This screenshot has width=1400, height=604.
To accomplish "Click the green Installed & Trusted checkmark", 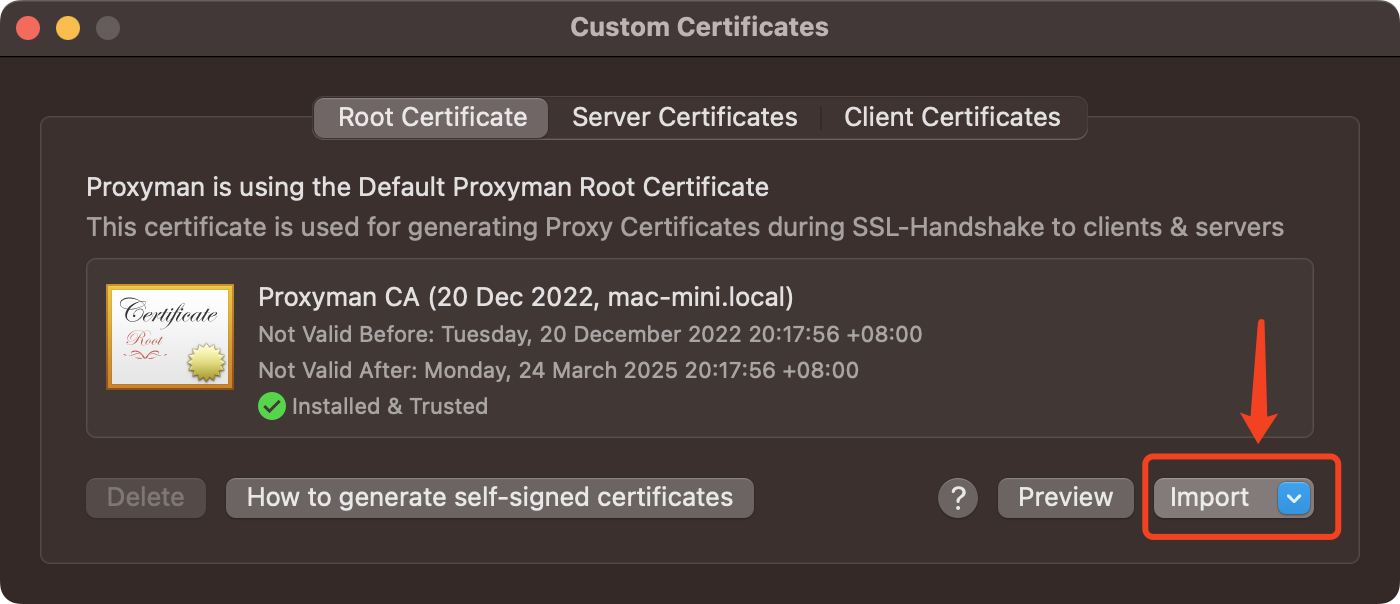I will (x=271, y=406).
